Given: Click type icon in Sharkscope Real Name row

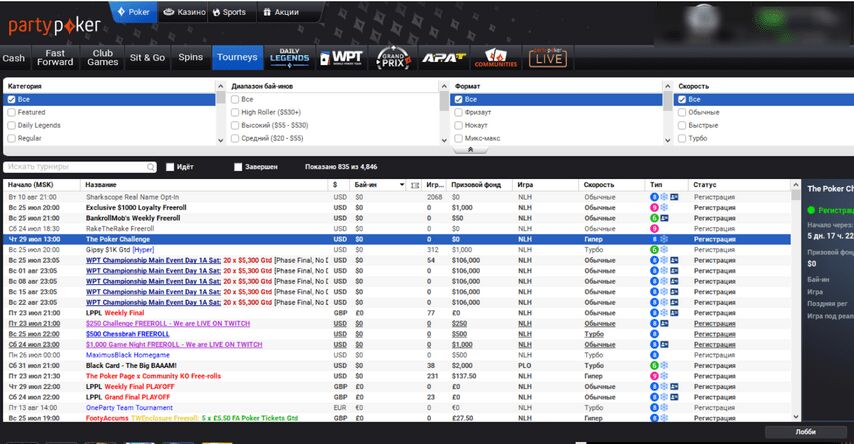Looking at the screenshot, I should click(x=654, y=197).
